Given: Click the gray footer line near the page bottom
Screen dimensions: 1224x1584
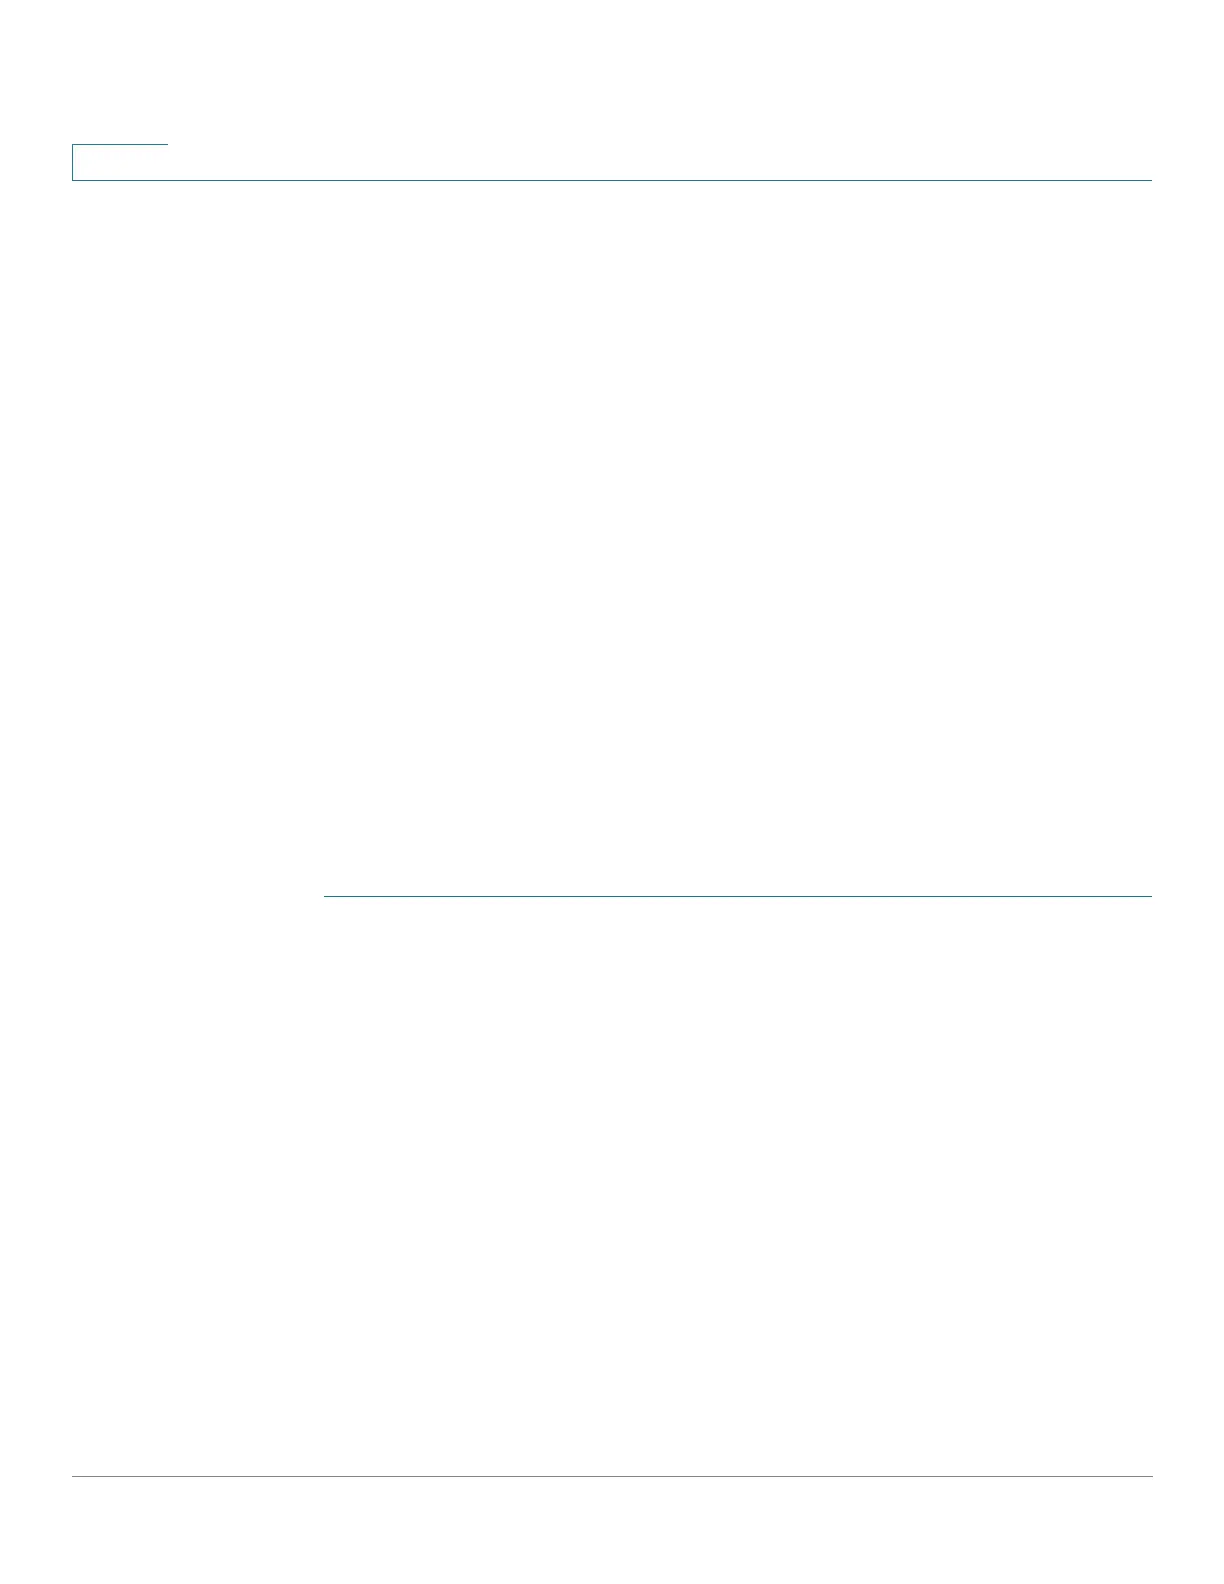Looking at the screenshot, I should tap(612, 1476).
